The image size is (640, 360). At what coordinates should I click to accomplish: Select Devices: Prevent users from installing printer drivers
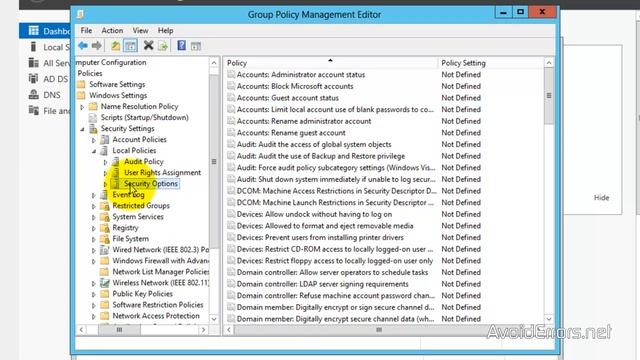tap(320, 238)
